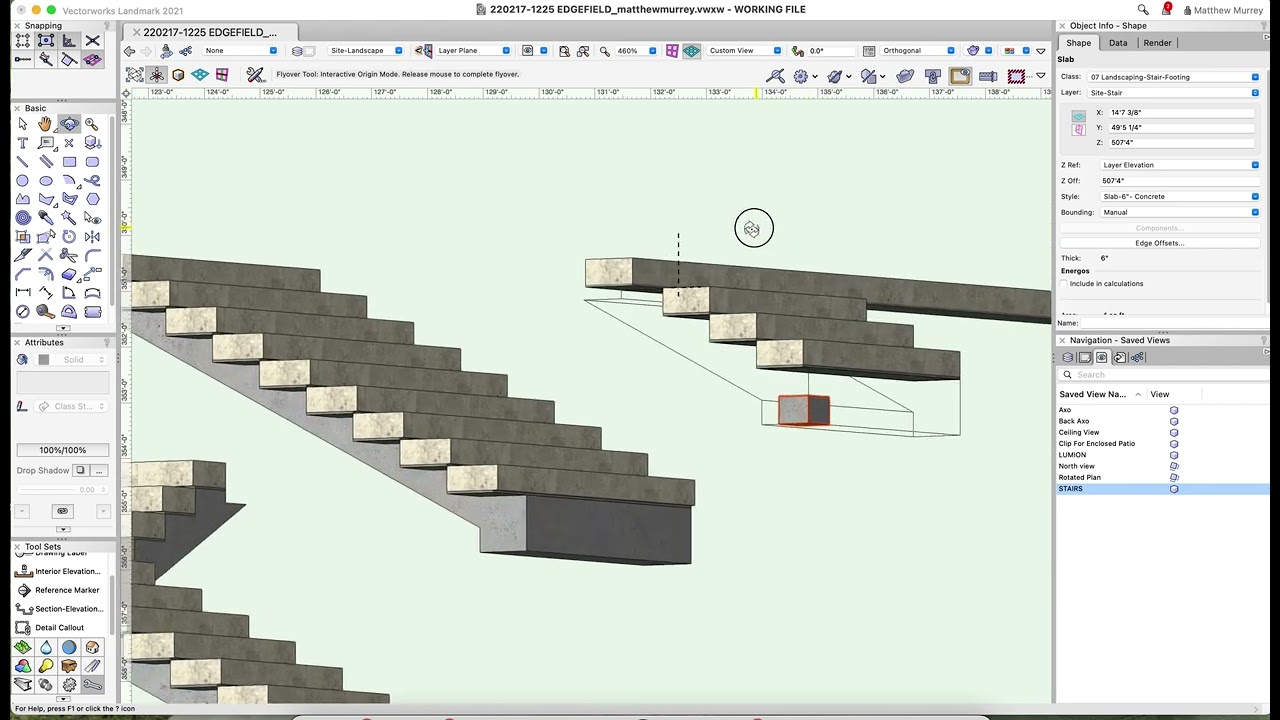Open the Orthogonal projection dropdown

(917, 50)
